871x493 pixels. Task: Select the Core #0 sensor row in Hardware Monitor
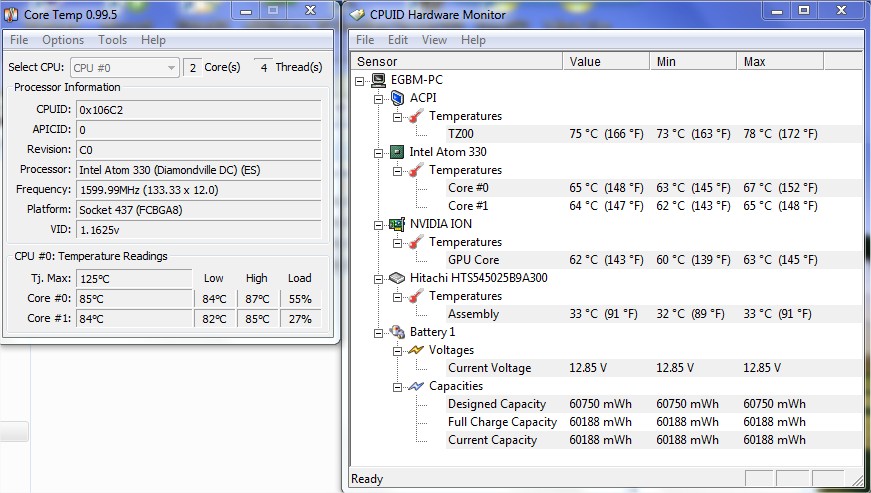coord(653,188)
